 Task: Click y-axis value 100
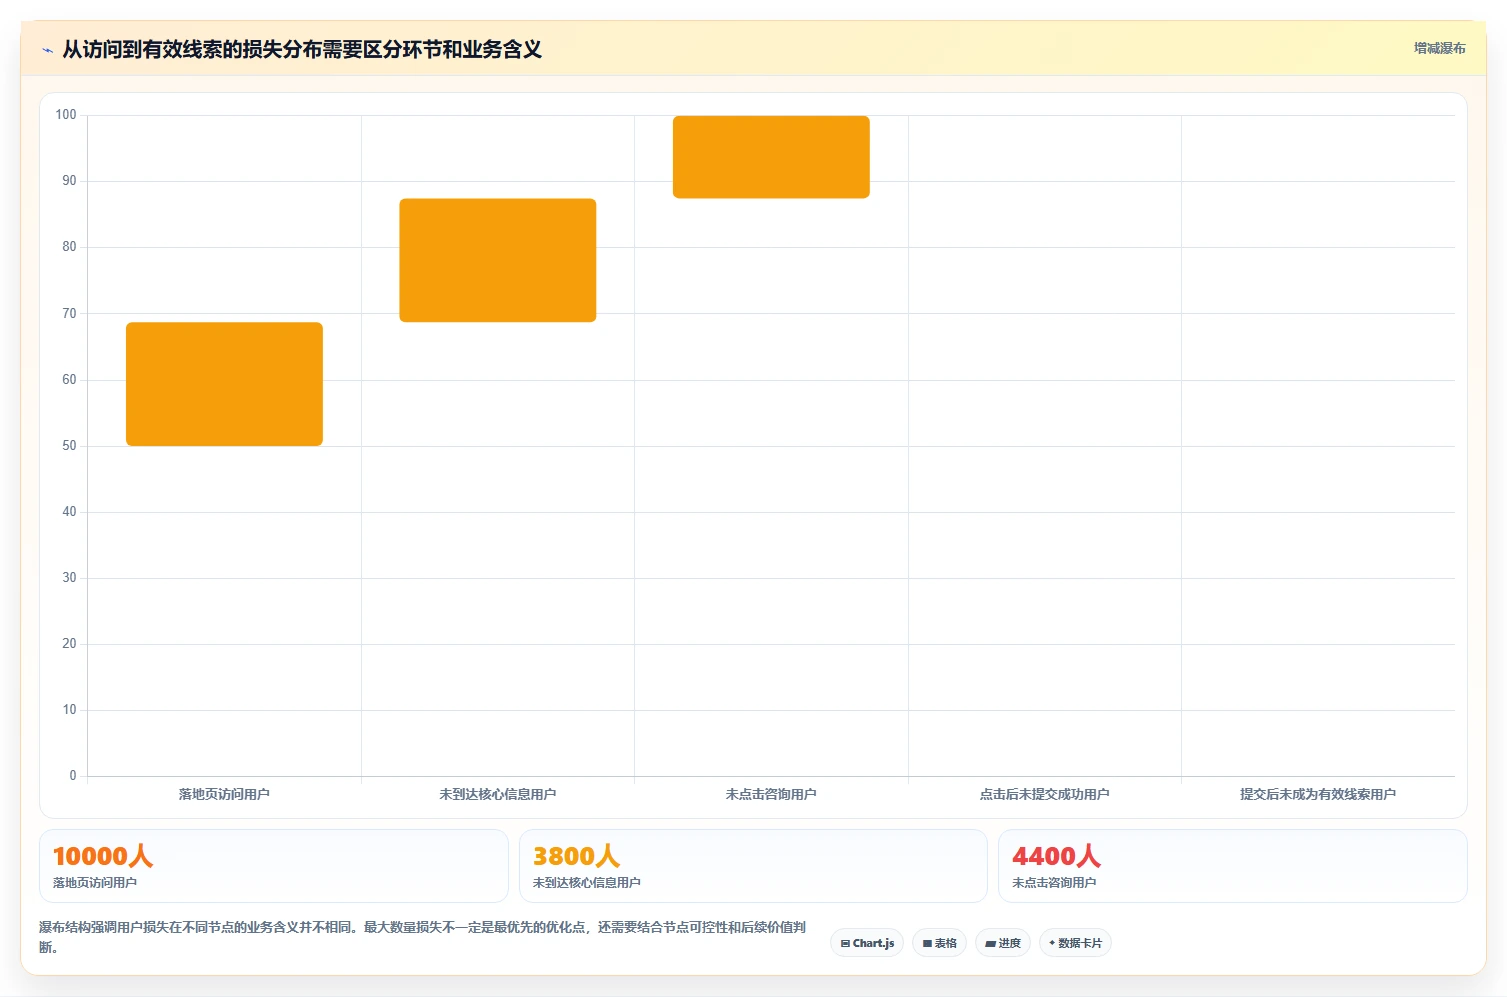[66, 115]
